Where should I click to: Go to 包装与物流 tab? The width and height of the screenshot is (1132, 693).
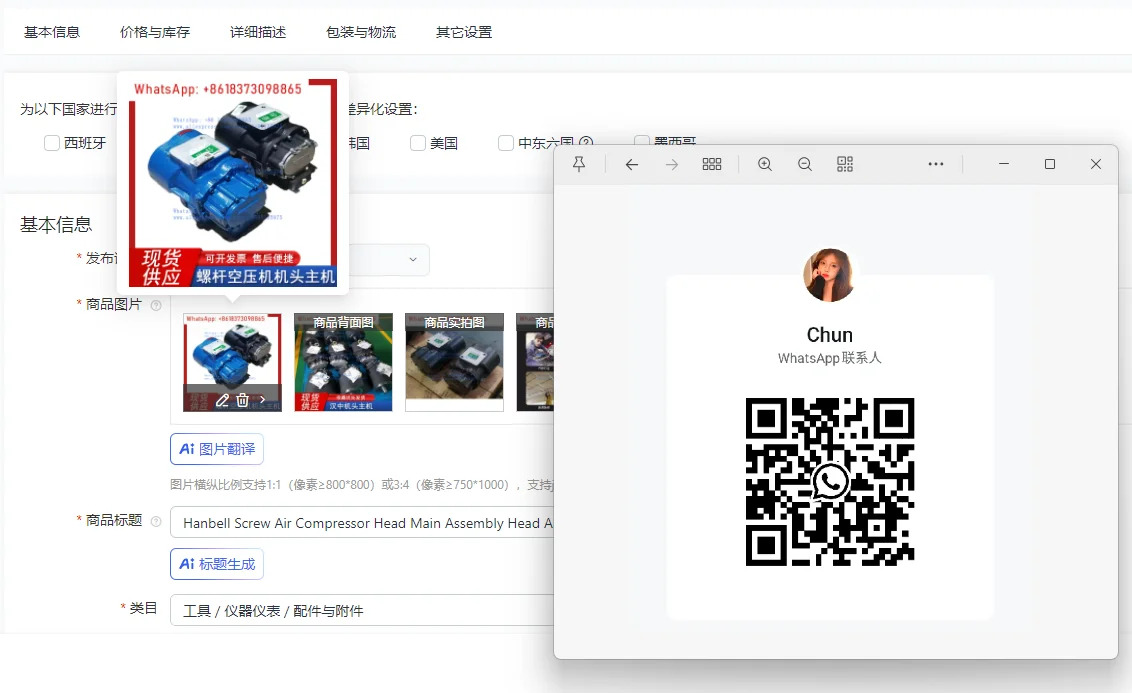361,32
